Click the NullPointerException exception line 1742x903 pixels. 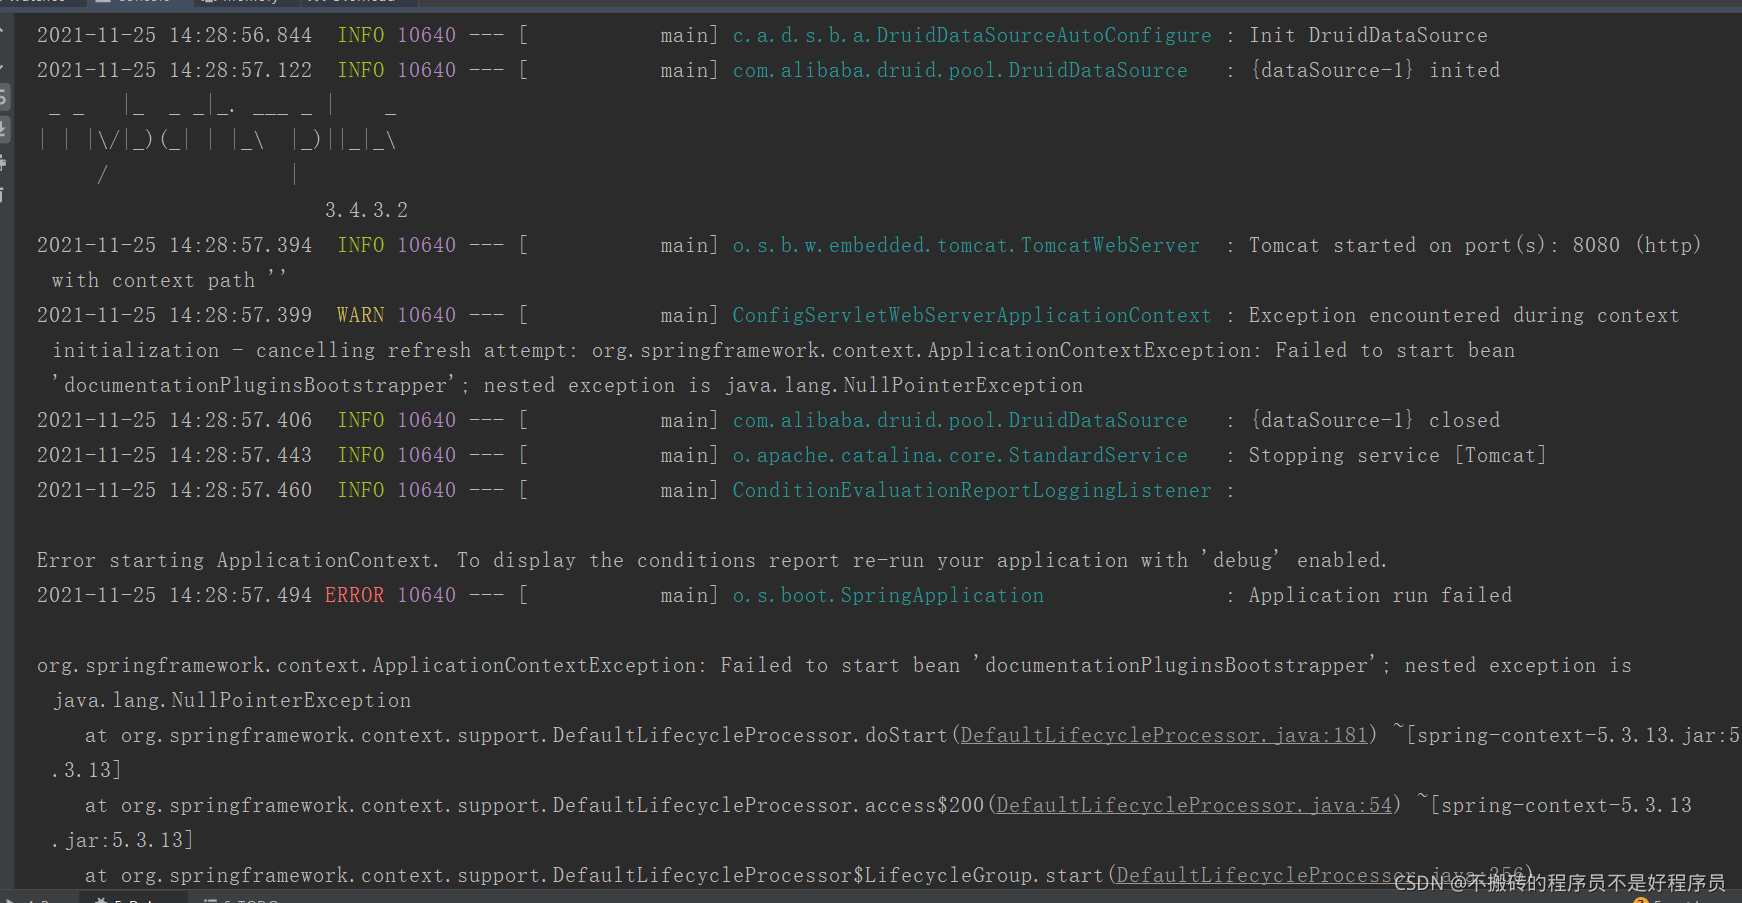(230, 700)
